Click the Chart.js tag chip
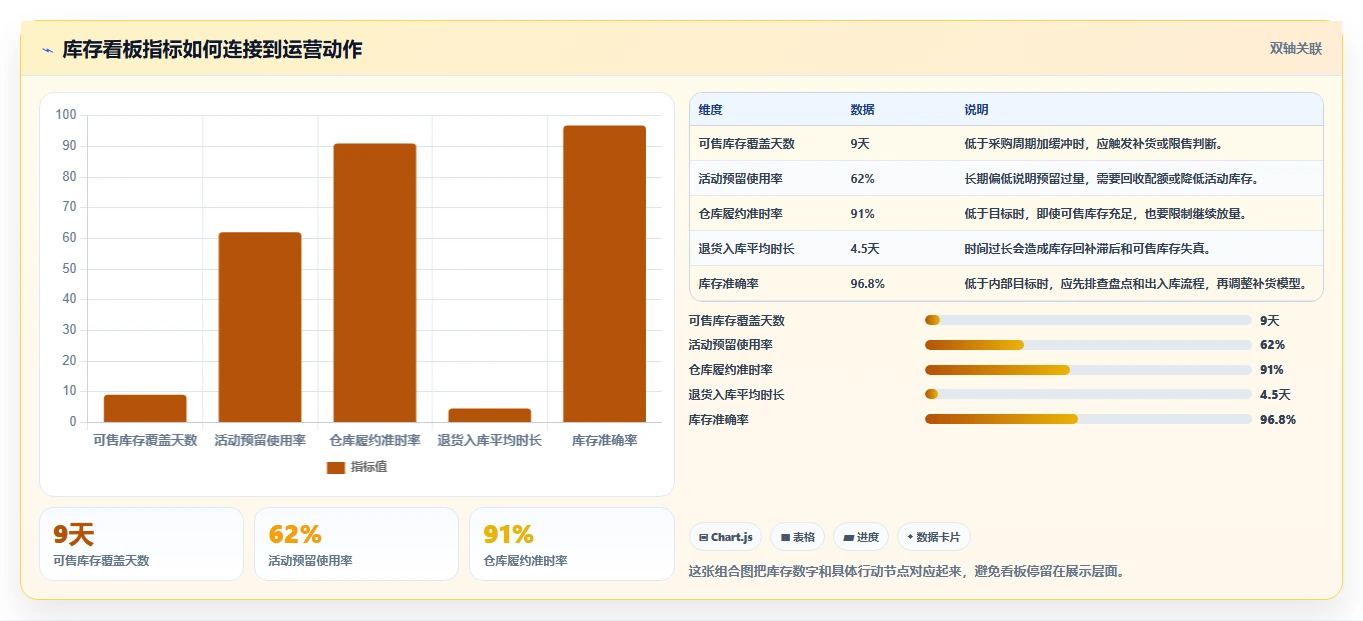The height and width of the screenshot is (621, 1363). pos(726,537)
